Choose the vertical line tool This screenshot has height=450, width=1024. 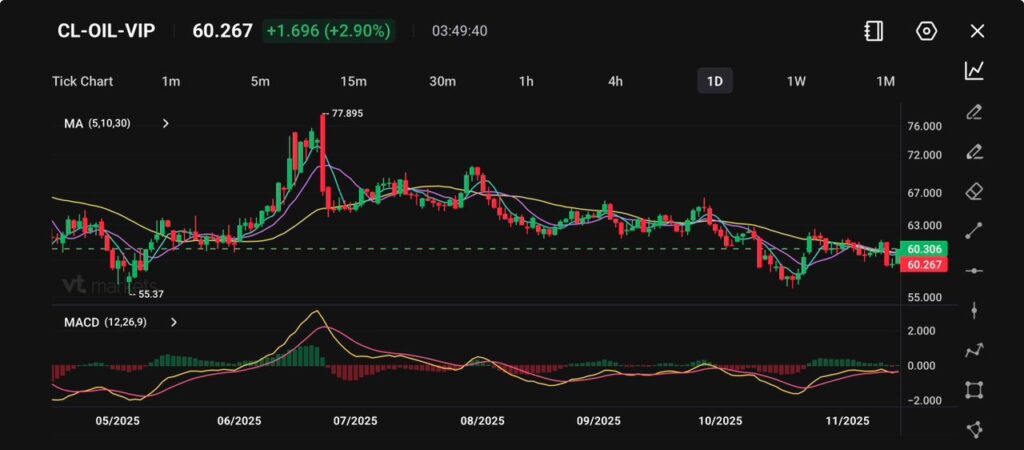pyautogui.click(x=974, y=310)
